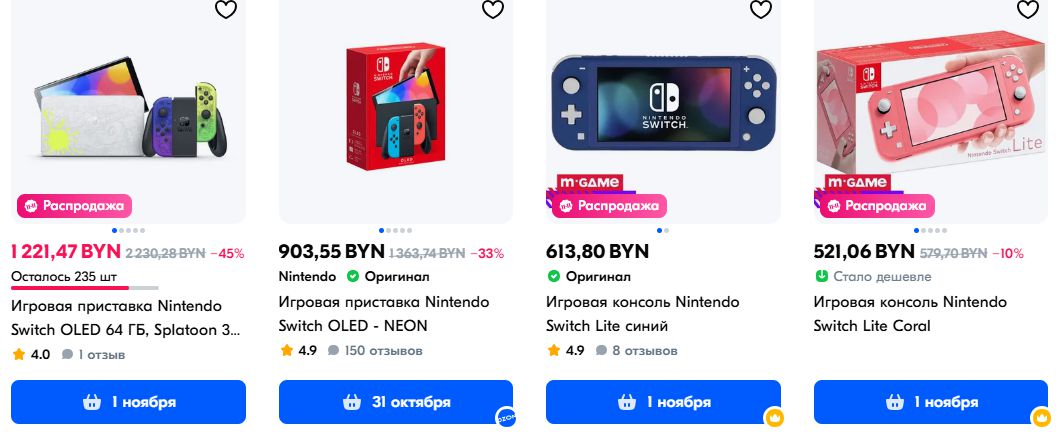Click the M-GAME badge on Coral Switch Lite

pos(856,182)
